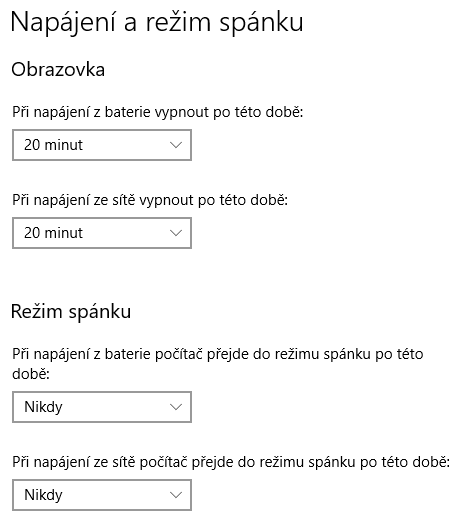Select 'Nikdy' value under ze sítě sleep setting
467x529 pixels.
point(43,495)
